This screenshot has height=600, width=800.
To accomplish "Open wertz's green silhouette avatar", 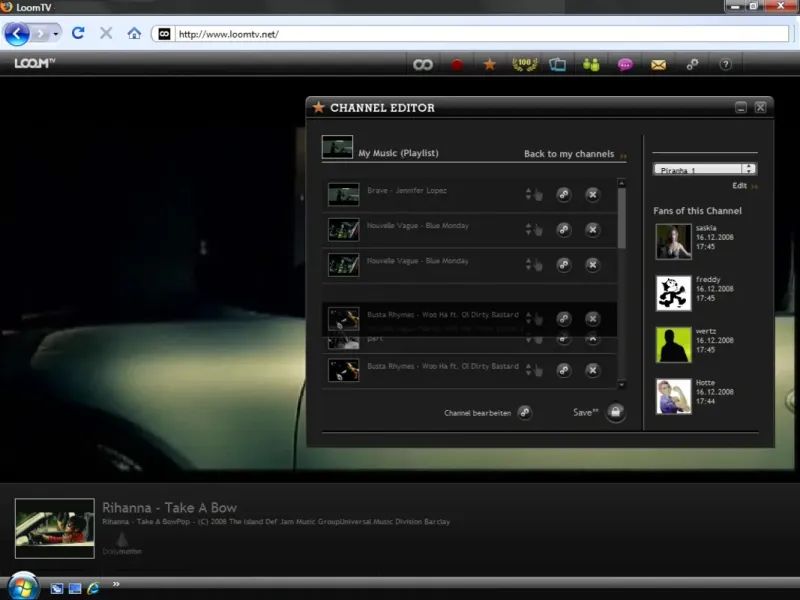I will tap(673, 344).
